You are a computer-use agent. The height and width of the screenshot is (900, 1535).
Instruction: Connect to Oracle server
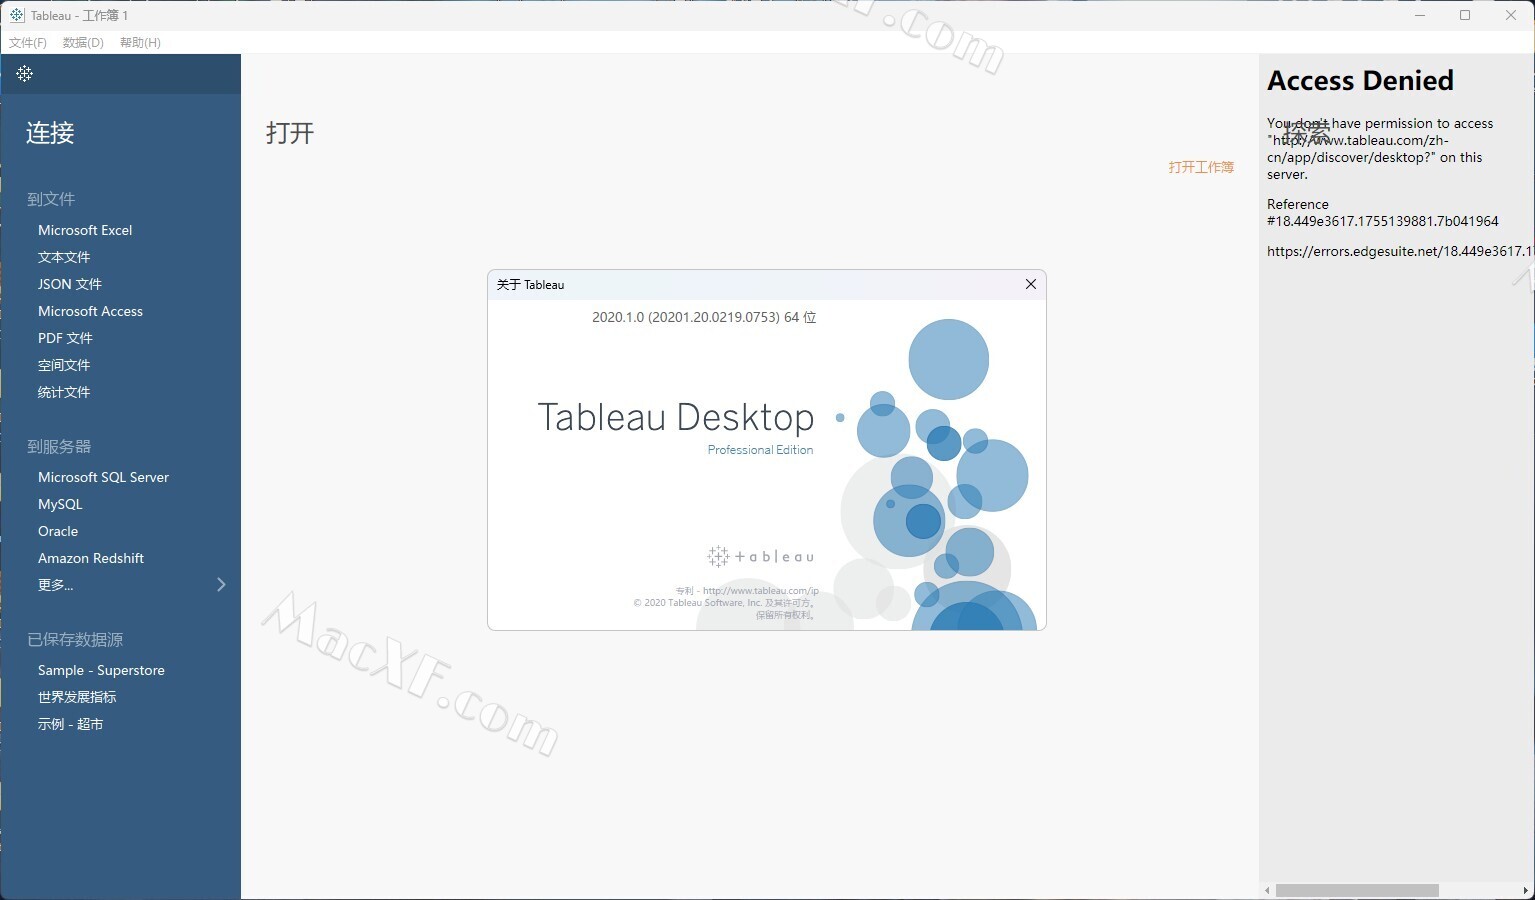[58, 531]
